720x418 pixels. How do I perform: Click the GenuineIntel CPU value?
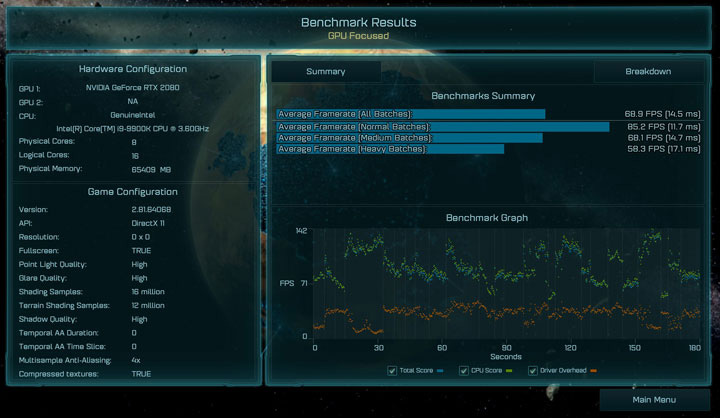133,115
